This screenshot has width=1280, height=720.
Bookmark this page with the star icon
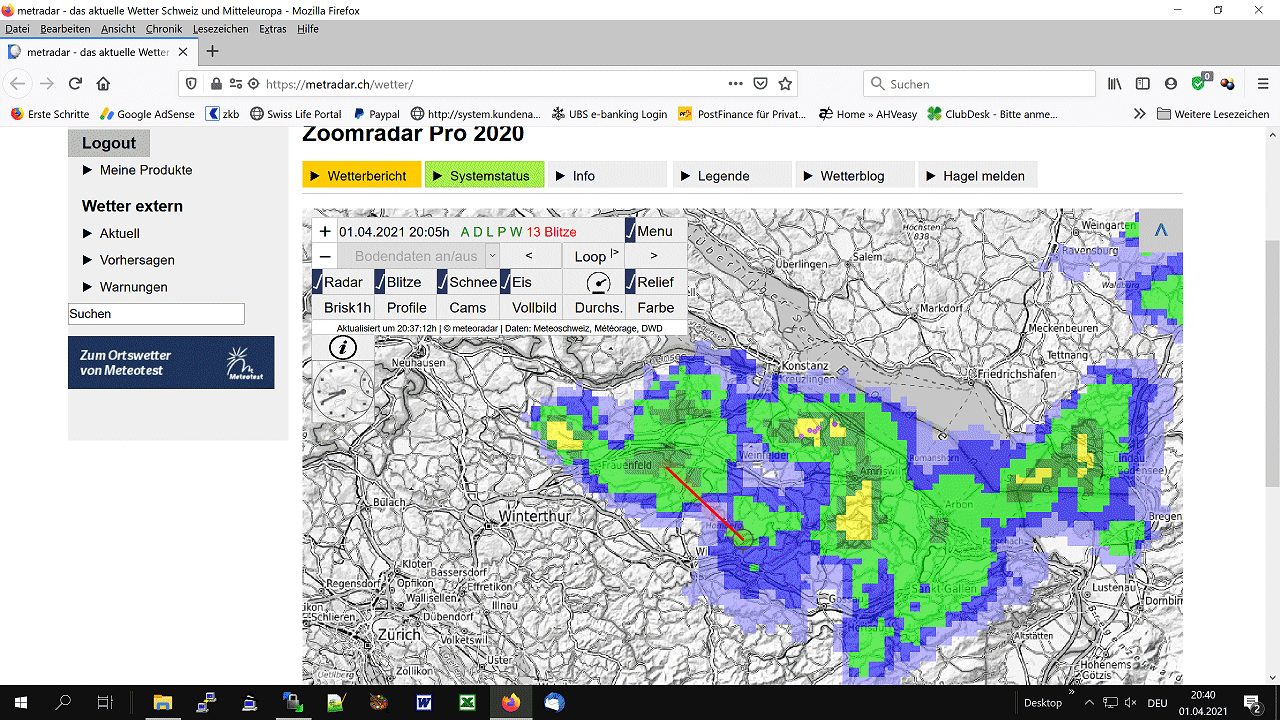coord(786,84)
